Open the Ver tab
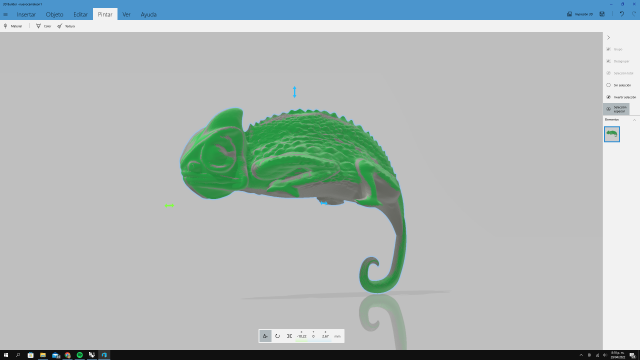 [127, 14]
